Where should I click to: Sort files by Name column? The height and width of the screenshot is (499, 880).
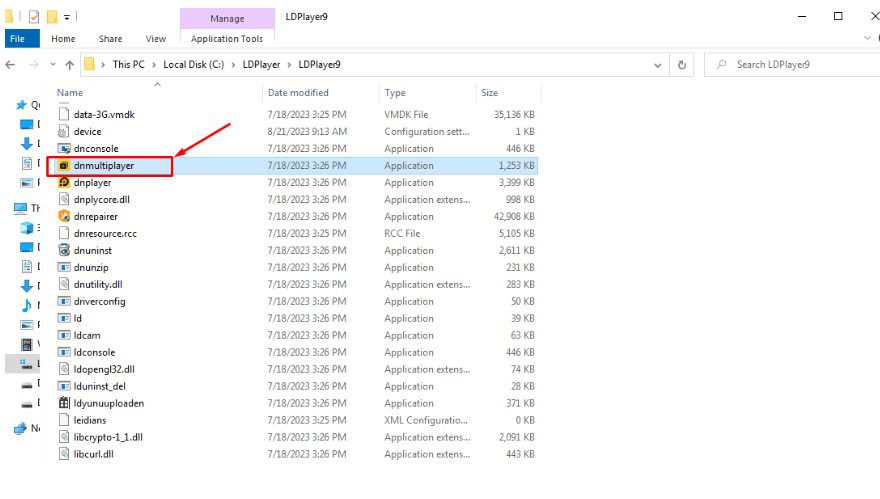point(70,93)
